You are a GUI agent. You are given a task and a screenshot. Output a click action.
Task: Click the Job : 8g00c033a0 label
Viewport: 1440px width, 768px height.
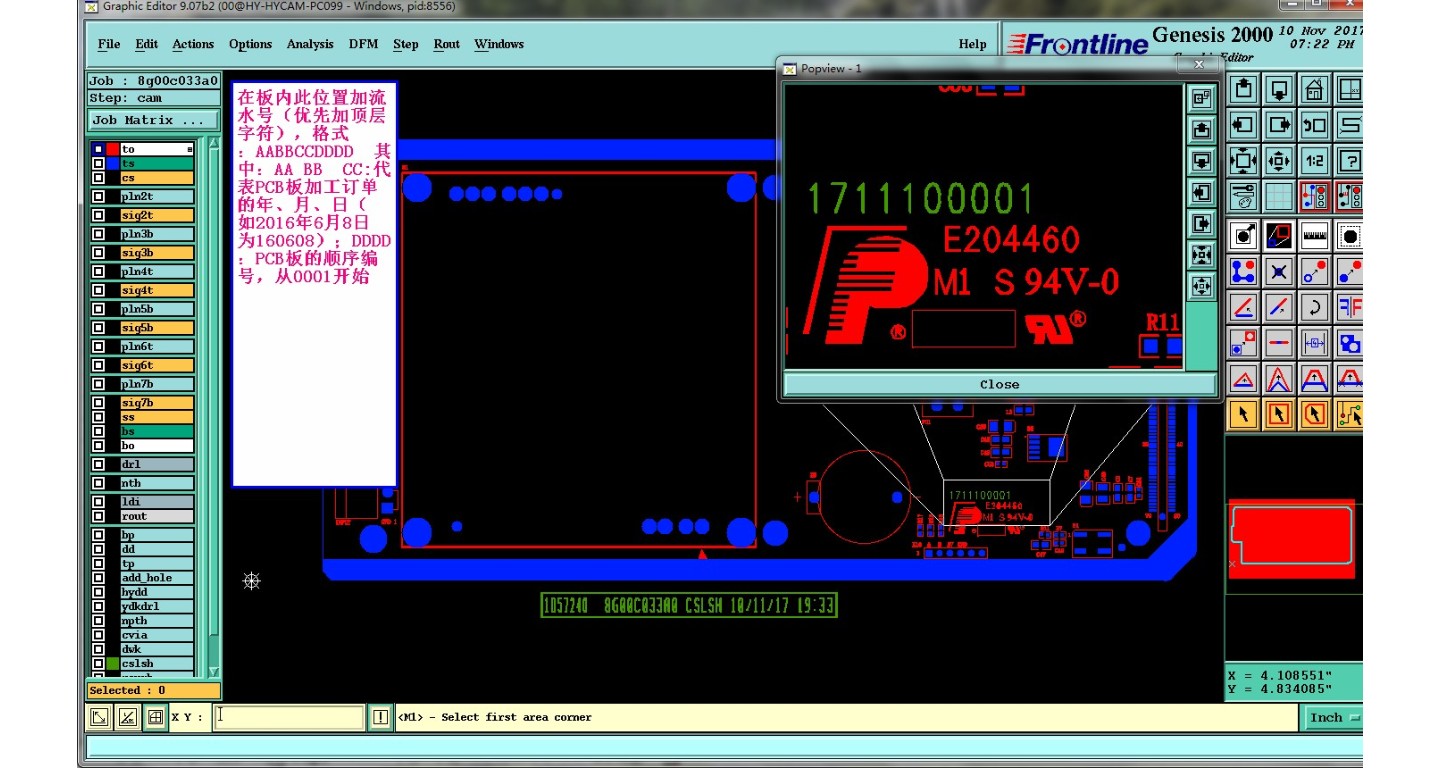pyautogui.click(x=154, y=81)
